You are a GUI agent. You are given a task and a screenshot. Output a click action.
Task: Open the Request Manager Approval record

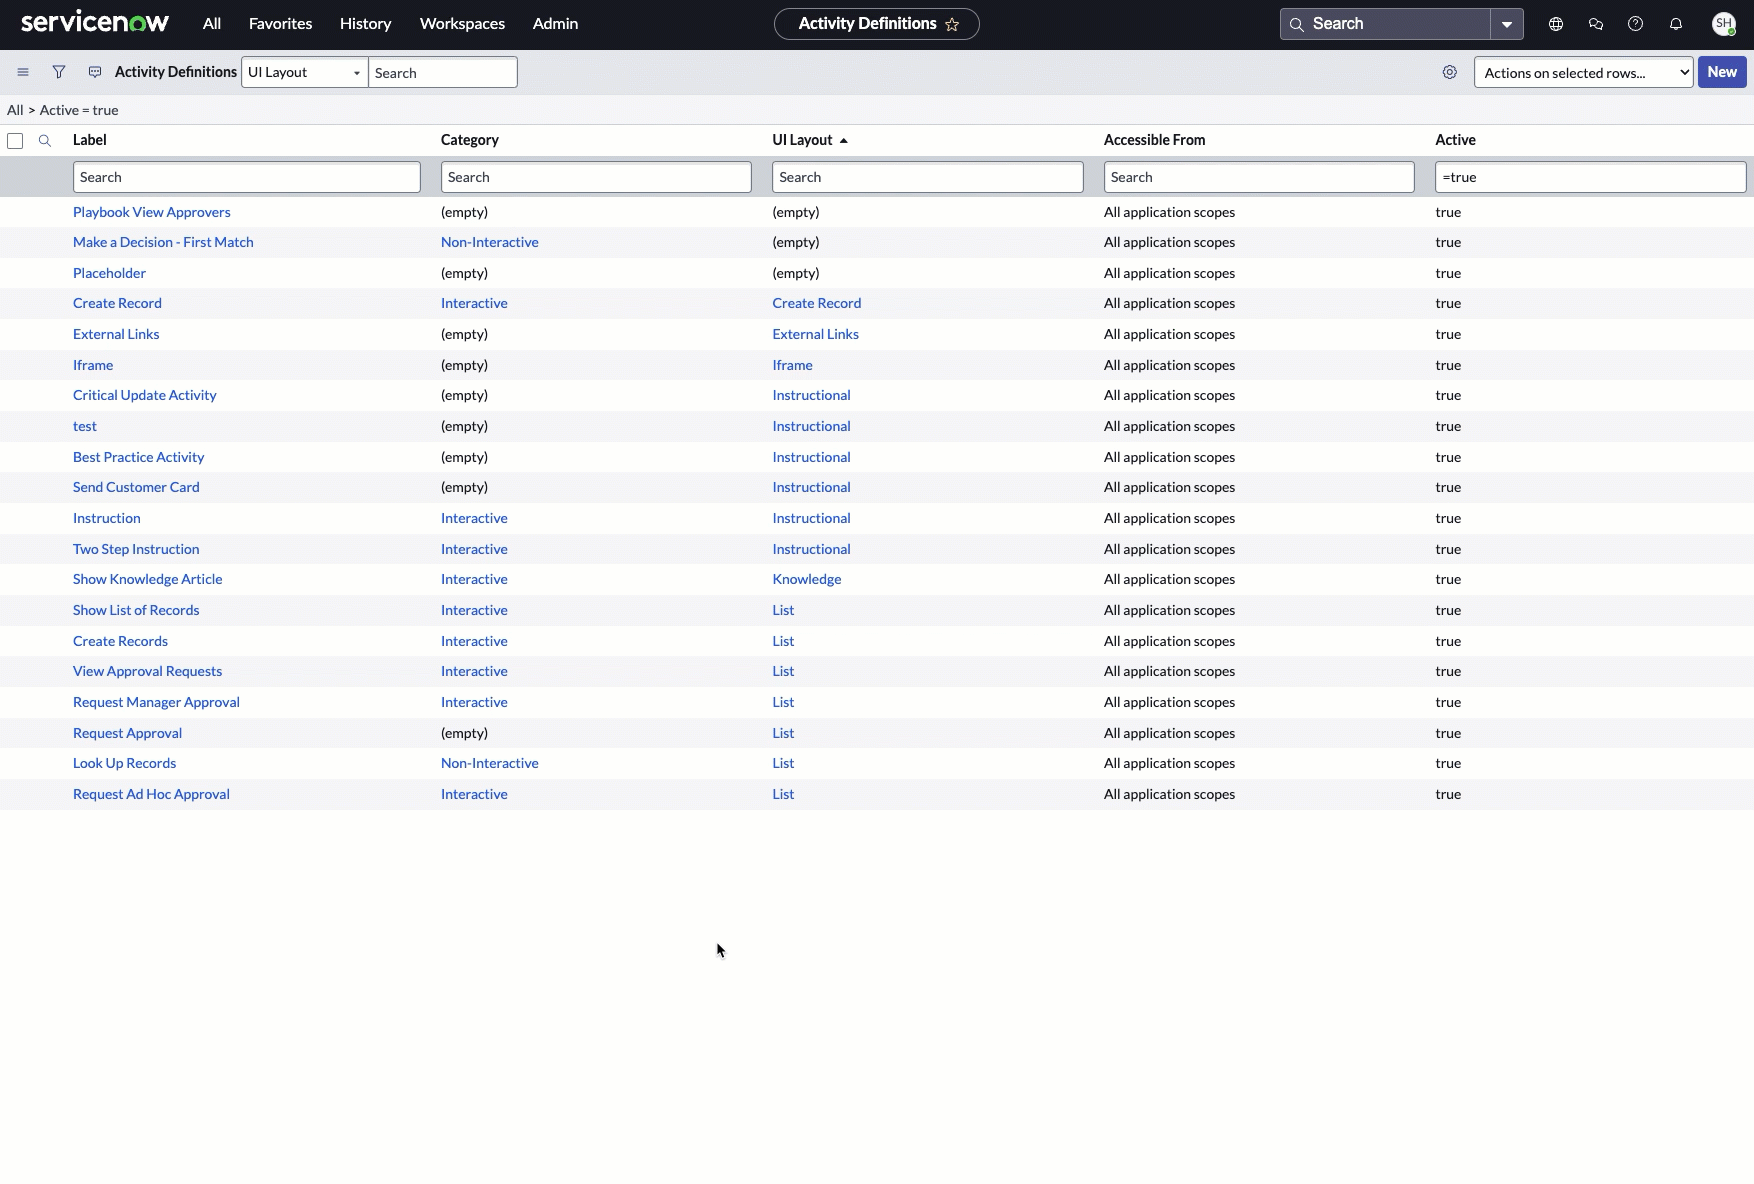click(156, 702)
